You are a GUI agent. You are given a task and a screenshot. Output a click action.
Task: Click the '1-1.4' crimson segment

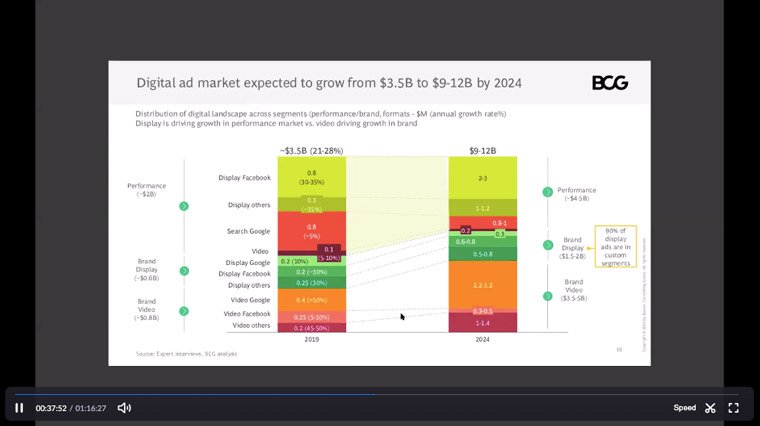click(x=483, y=323)
